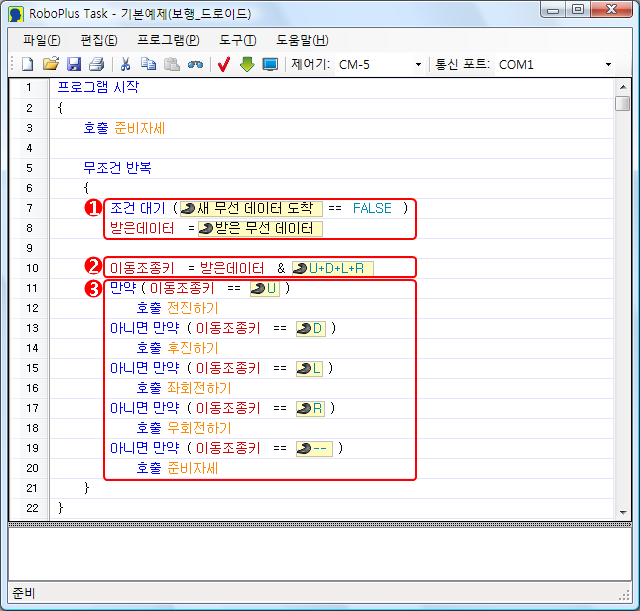Open the program output monitor icon
640x611 pixels.
point(270,64)
